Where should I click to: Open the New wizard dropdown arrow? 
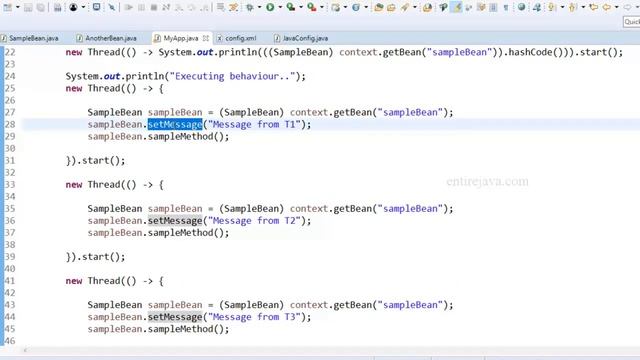pos(18,7)
